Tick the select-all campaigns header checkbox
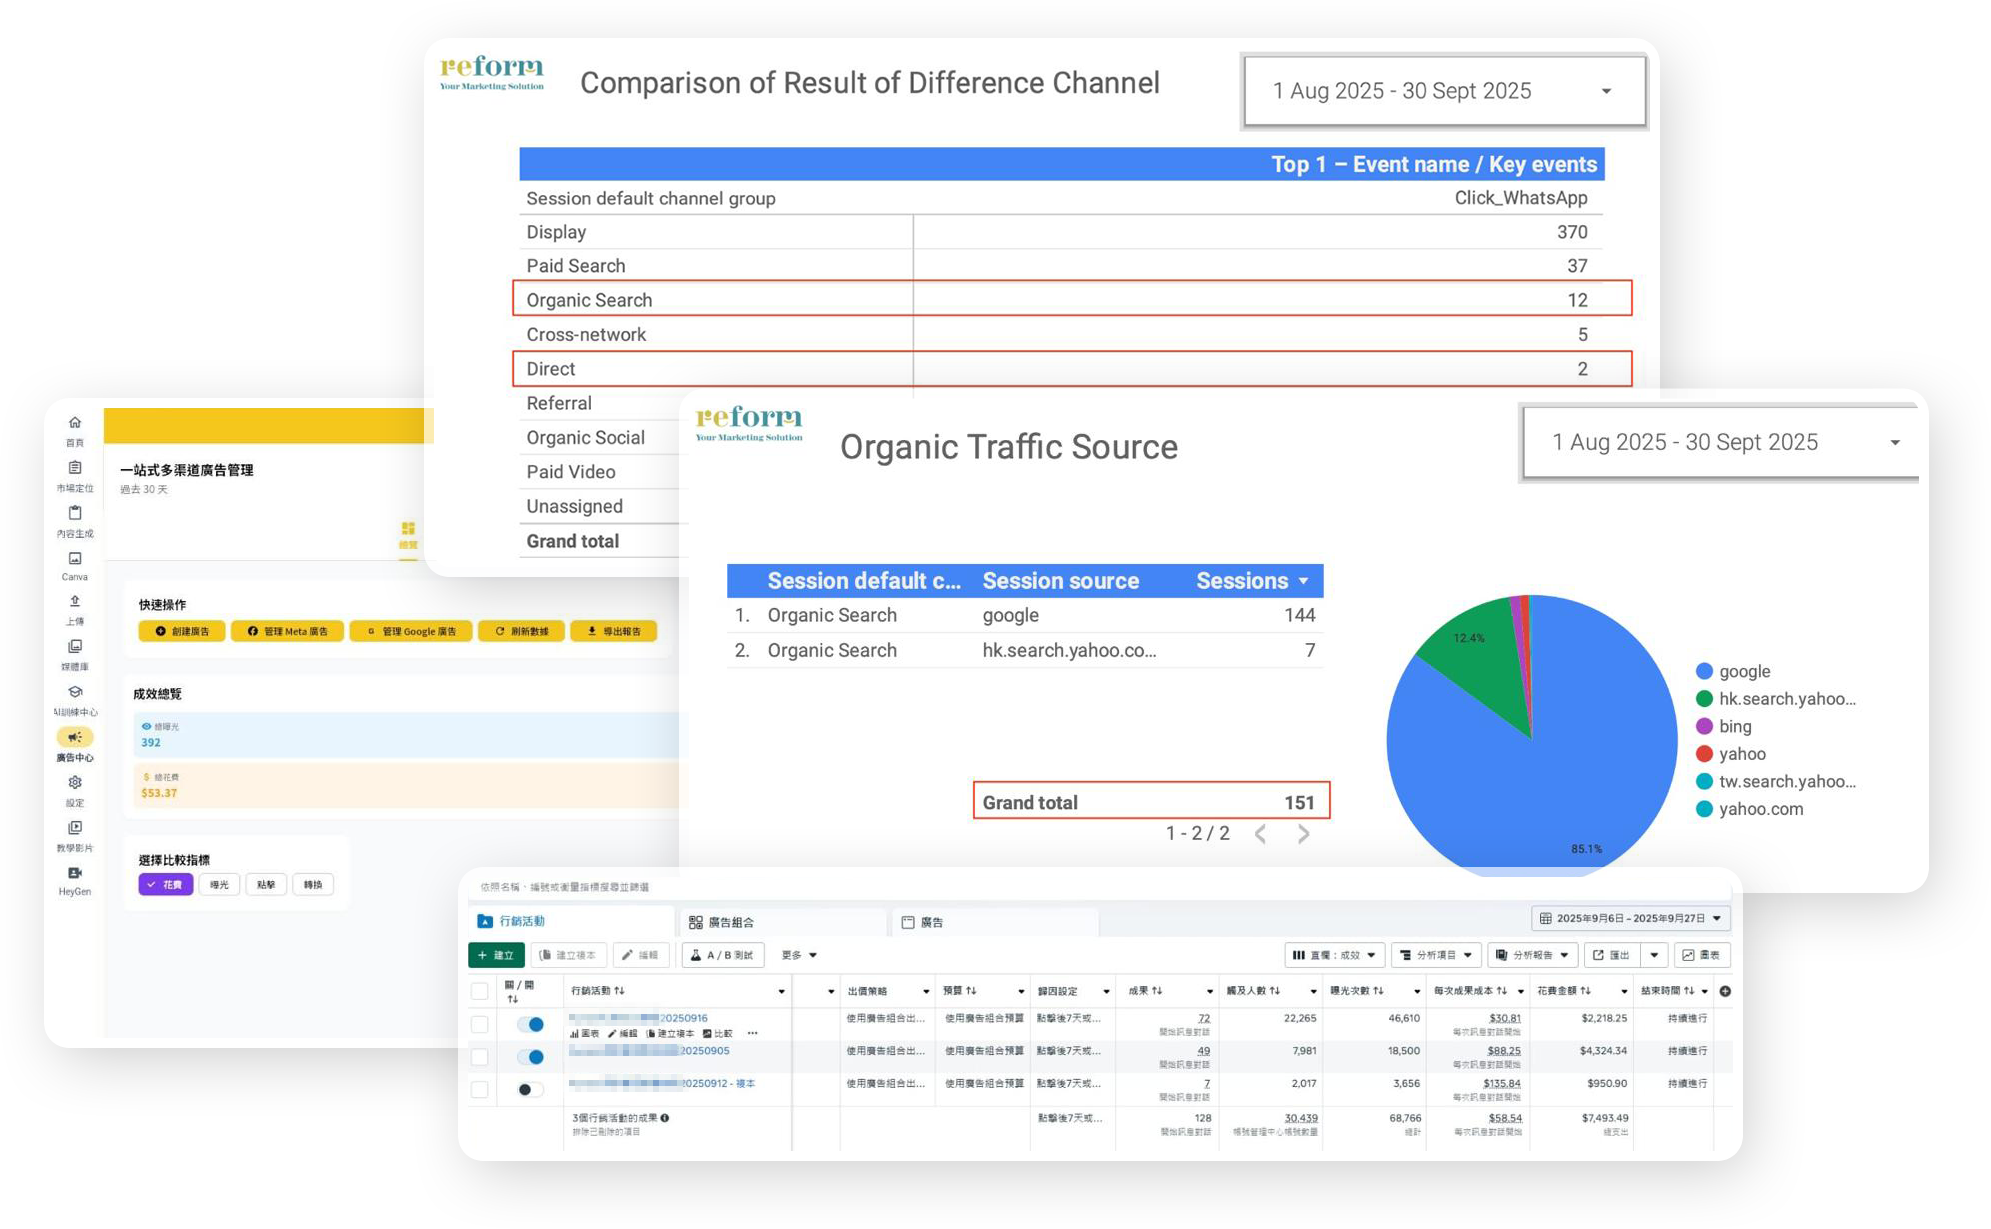Screen dimensions: 1991x1229 [x=480, y=991]
